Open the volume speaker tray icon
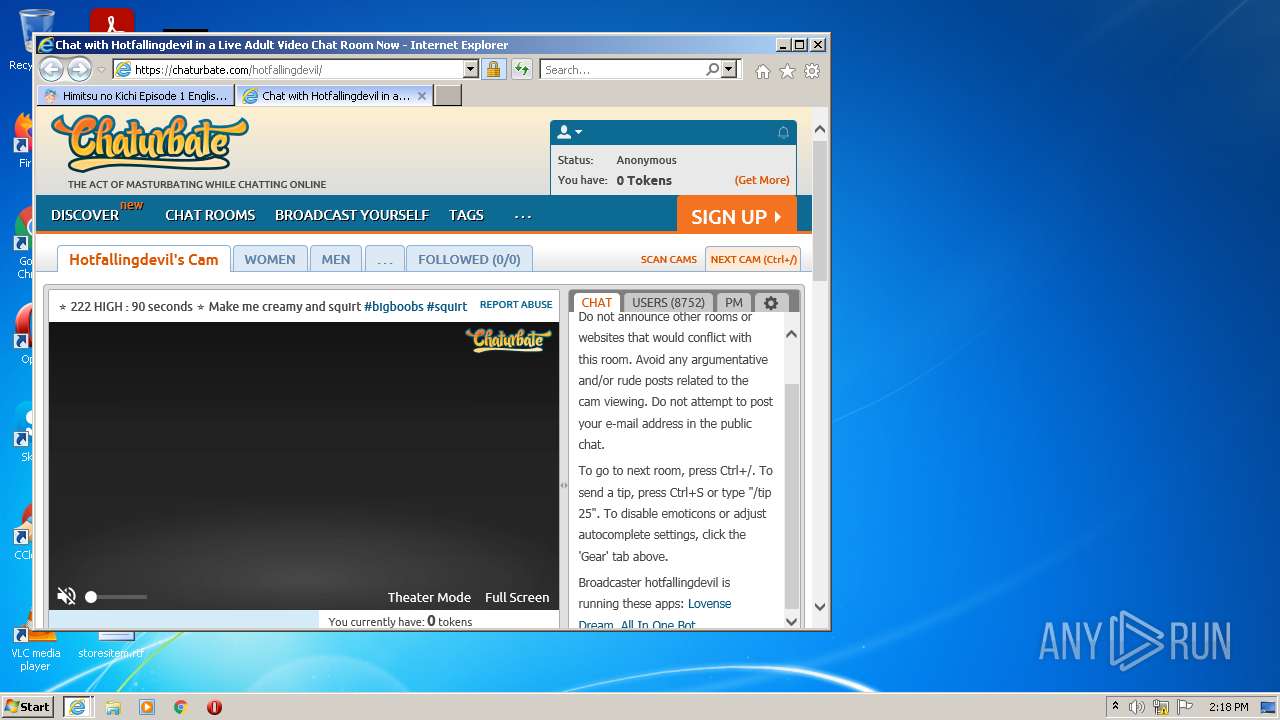This screenshot has height=720, width=1280. tap(1136, 706)
